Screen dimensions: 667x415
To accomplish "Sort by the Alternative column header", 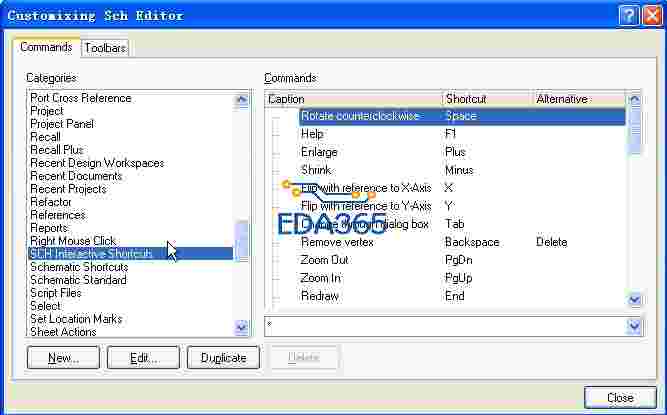I will pyautogui.click(x=579, y=99).
